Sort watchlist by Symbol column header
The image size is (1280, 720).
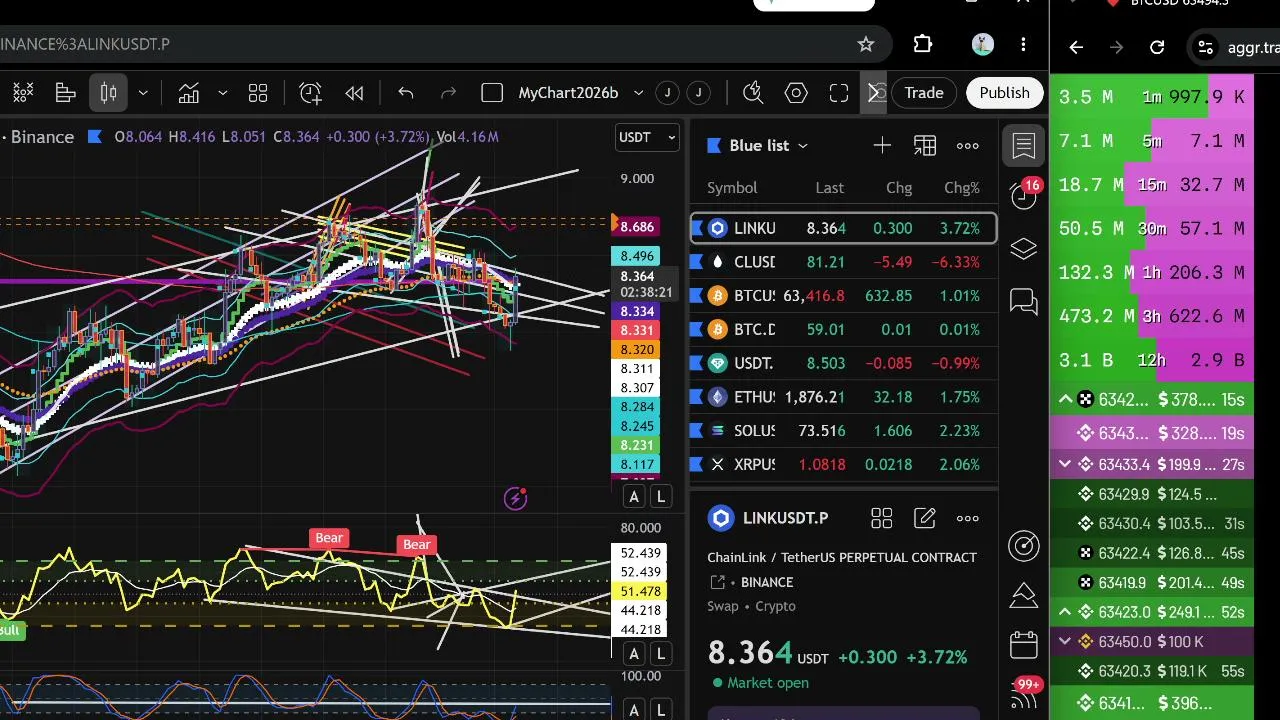(x=732, y=188)
